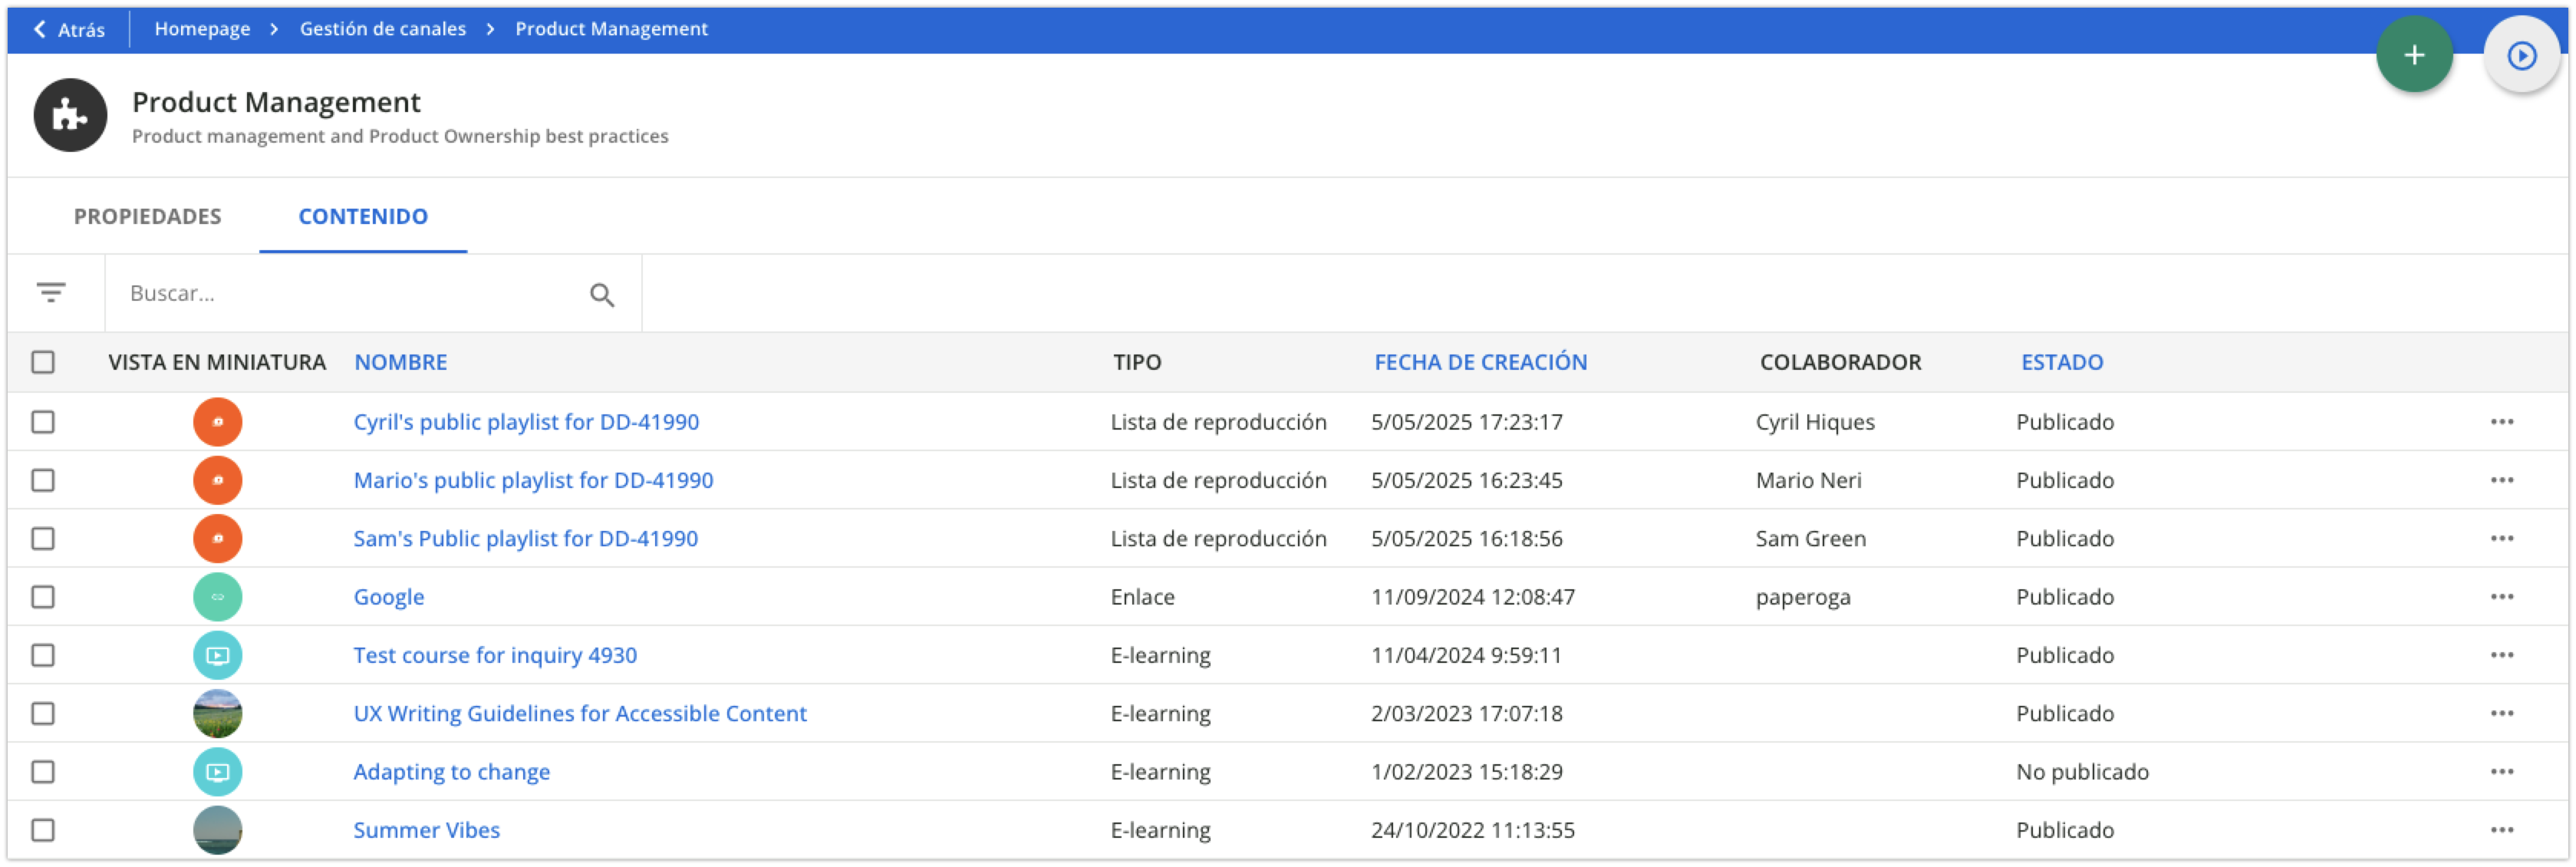The image size is (2576, 867).
Task: Open three-dot menu for Summer Vibes
Action: tap(2501, 830)
